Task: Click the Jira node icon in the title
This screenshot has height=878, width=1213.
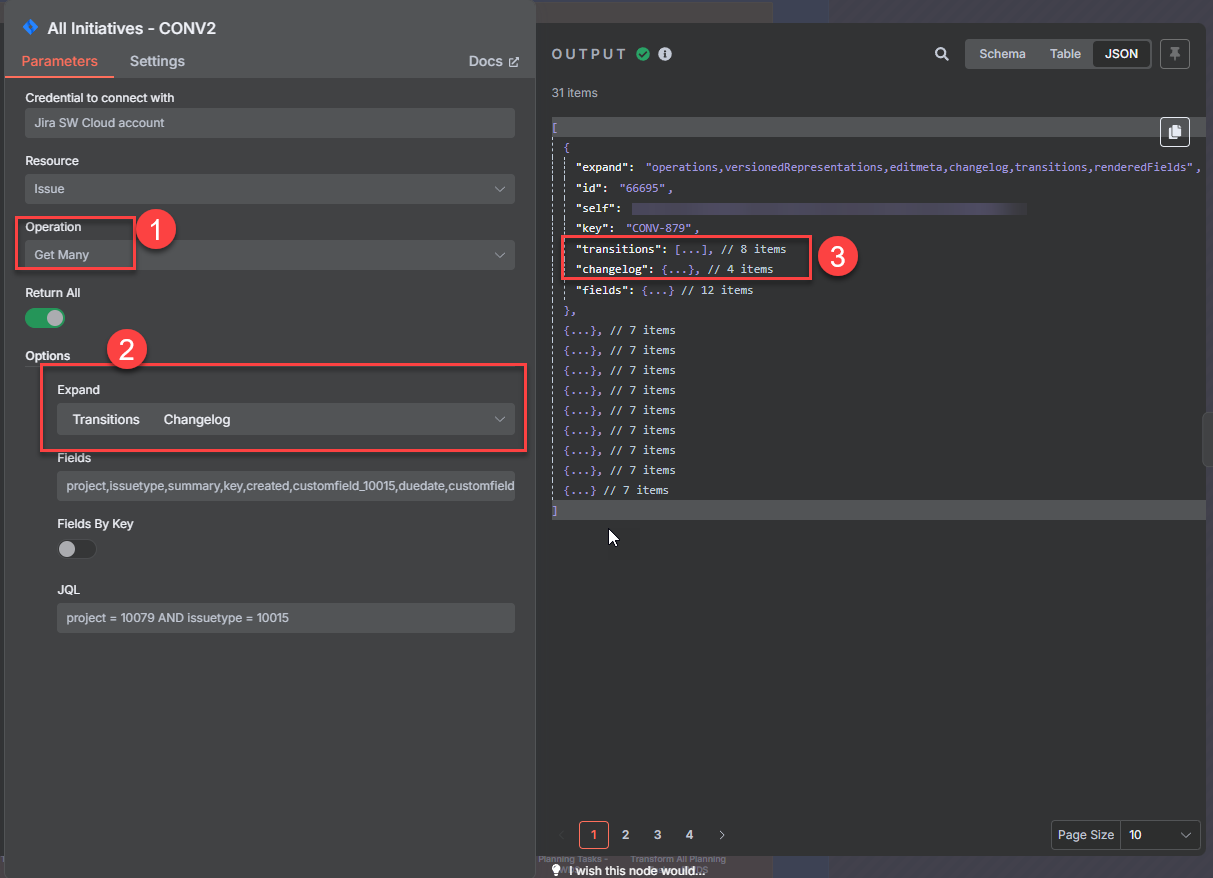Action: pos(30,27)
